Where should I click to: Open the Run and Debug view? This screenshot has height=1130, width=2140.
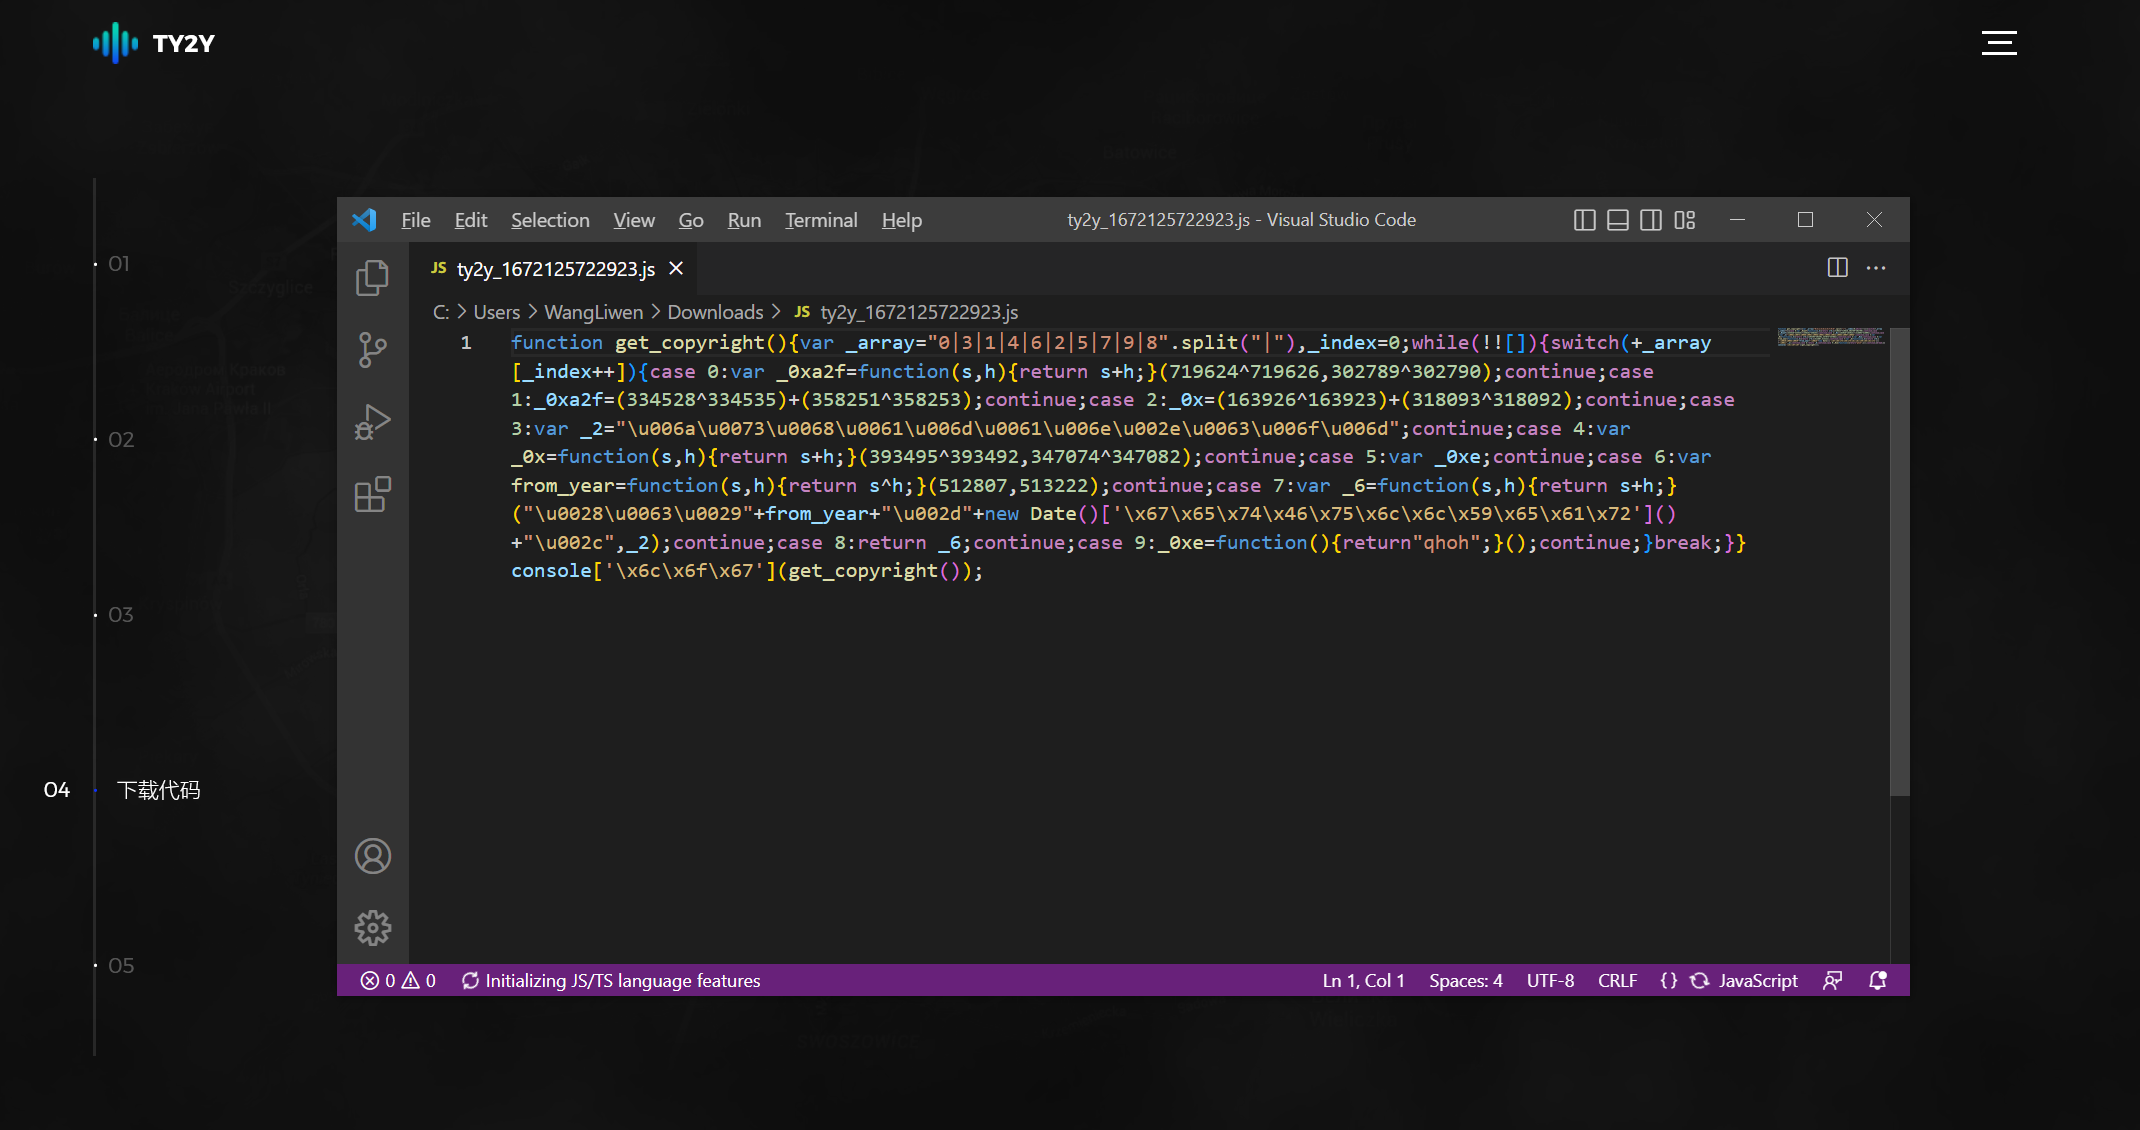coord(372,422)
